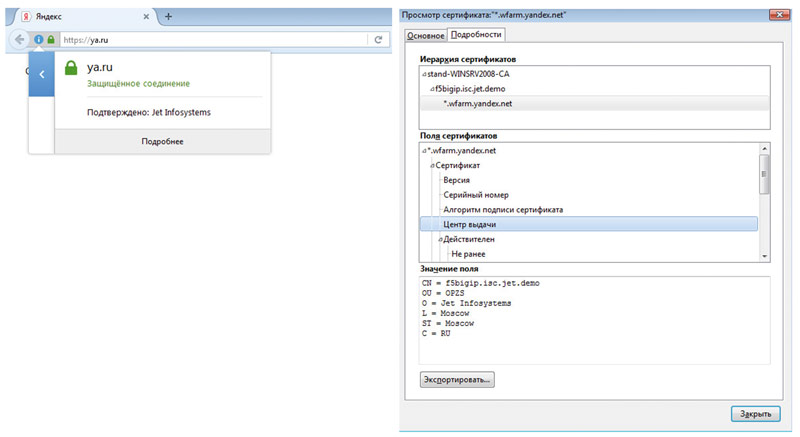Image resolution: width=800 pixels, height=437 pixels.
Task: Reload the page with the refresh icon
Action: tap(378, 40)
